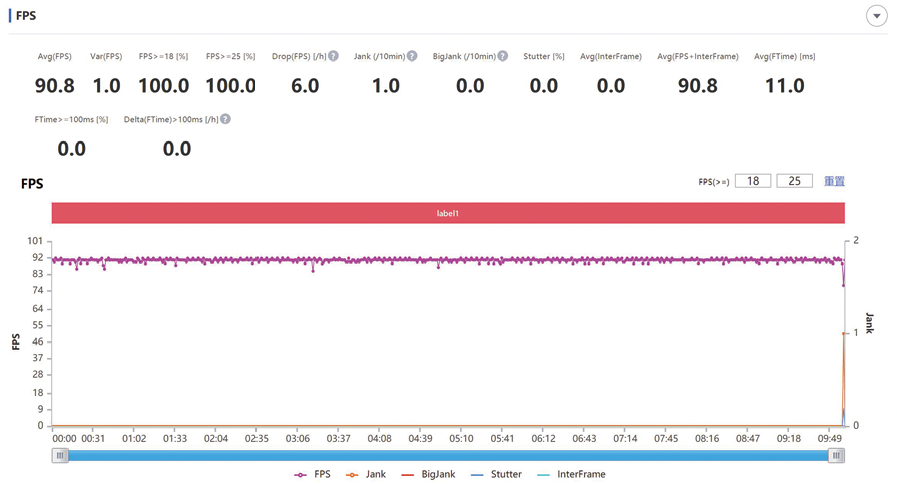Click left handle of time range slider

coord(60,455)
